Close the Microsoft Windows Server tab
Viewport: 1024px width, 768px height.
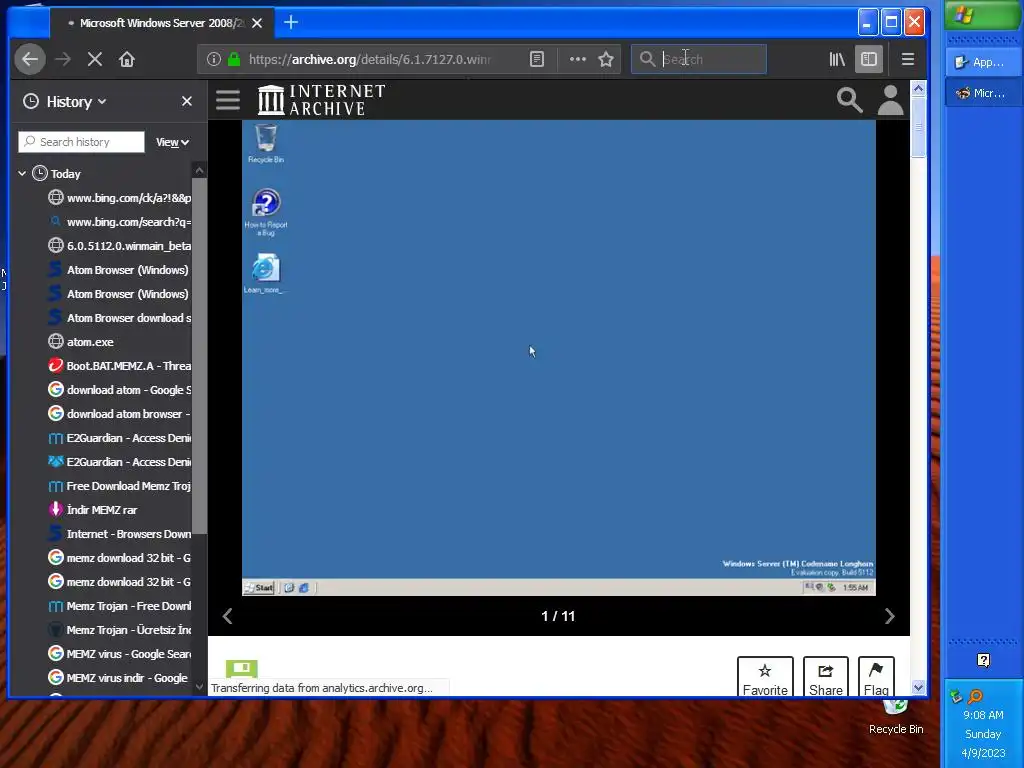pos(257,23)
